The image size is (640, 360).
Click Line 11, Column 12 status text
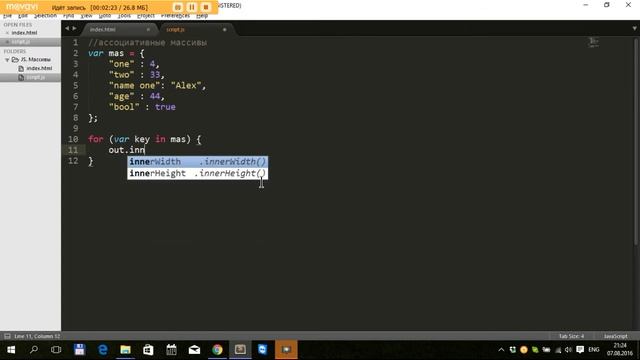click(x=37, y=336)
